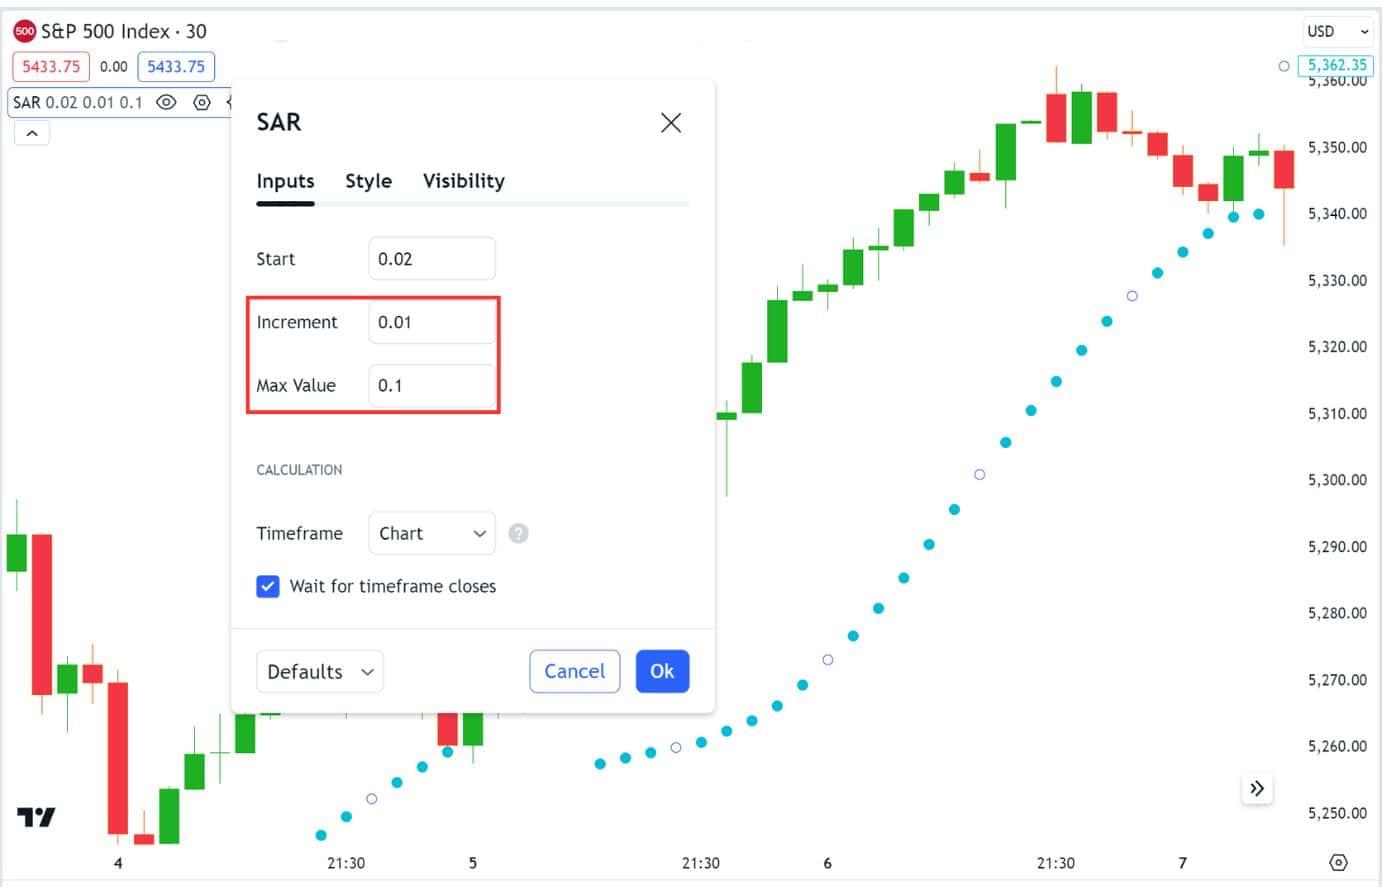
Task: Toggle Wait for timeframe closes checkbox
Action: (x=268, y=586)
